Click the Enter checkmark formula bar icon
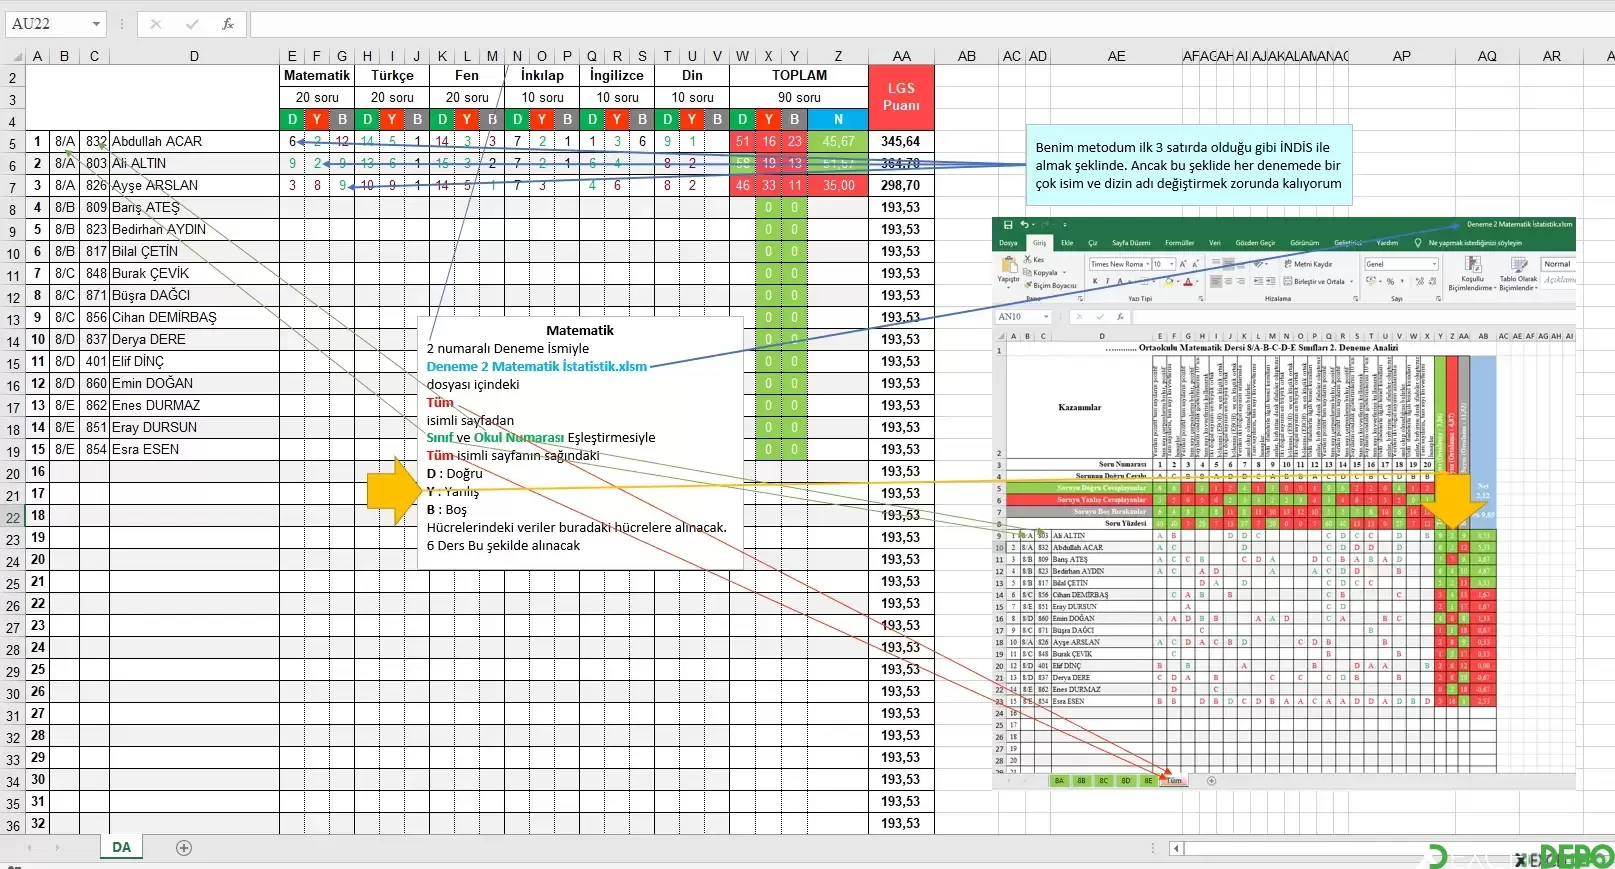This screenshot has height=869, width=1615. coord(192,24)
